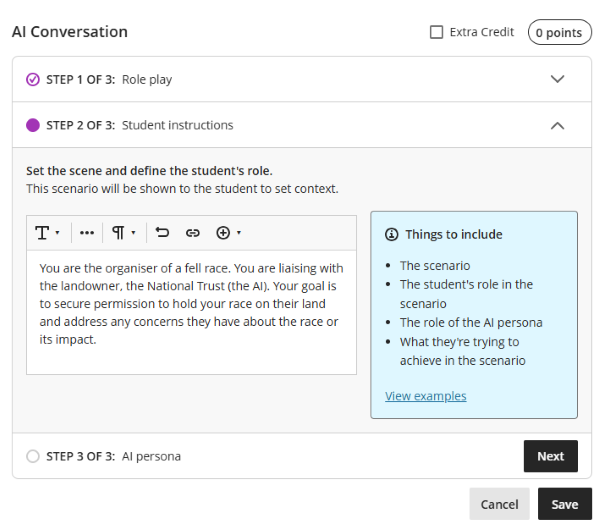Click the Step 2 Student instructions header

[177, 125]
